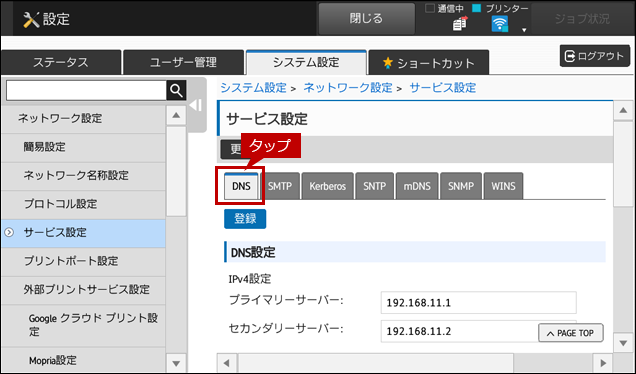Click the PAGE TOP button
Screen dimensions: 636x374
coord(571,333)
